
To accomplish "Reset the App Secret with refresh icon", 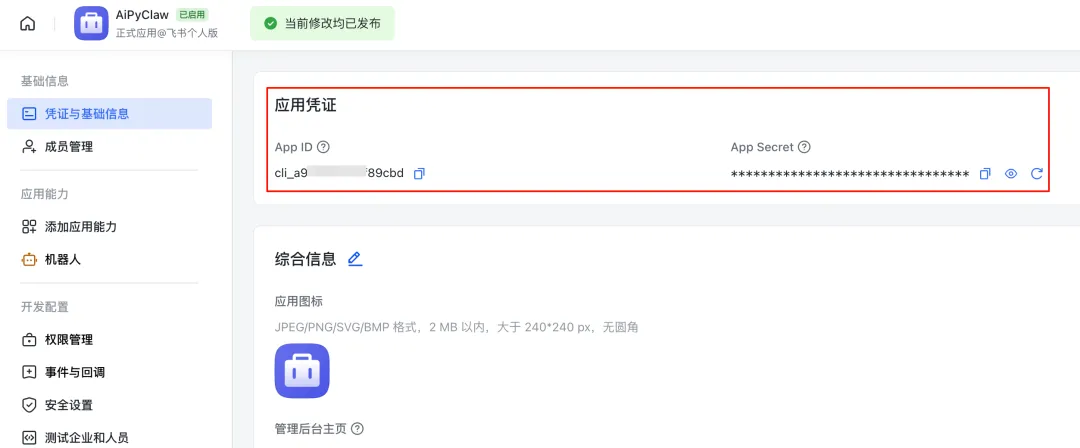I will tap(1037, 173).
